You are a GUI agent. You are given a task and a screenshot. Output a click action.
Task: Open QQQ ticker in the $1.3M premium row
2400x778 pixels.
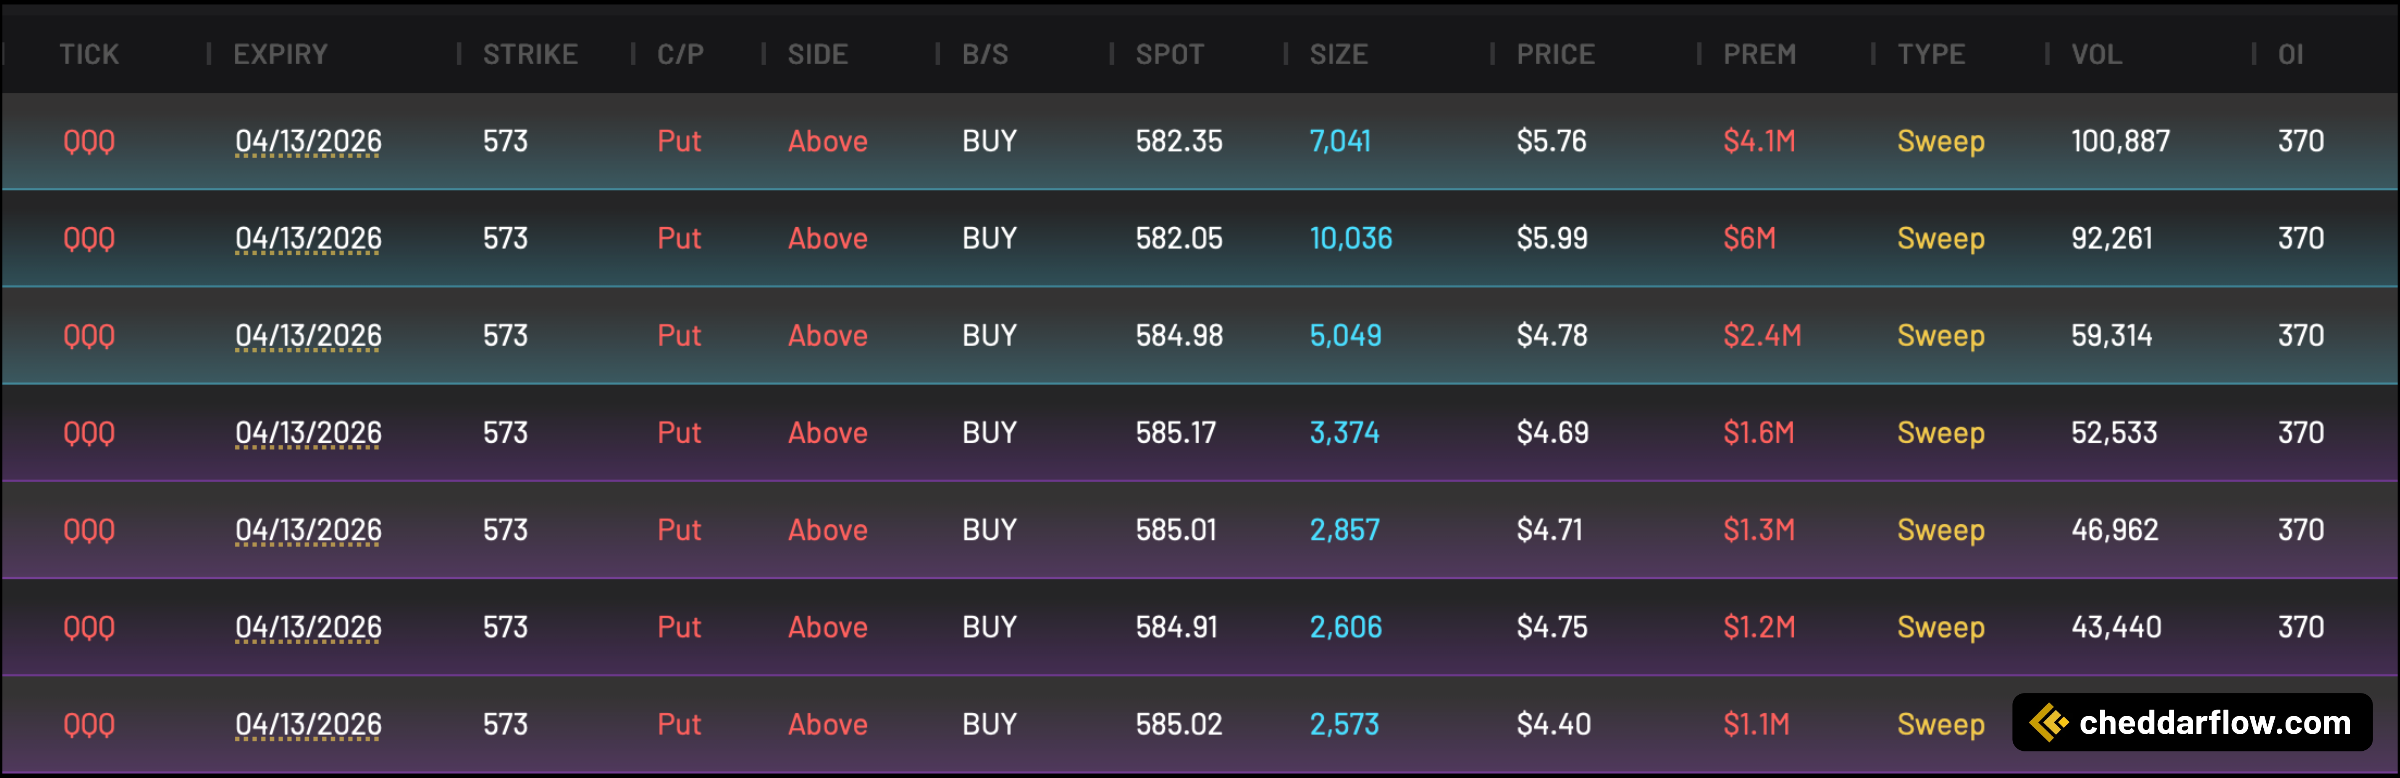point(89,529)
